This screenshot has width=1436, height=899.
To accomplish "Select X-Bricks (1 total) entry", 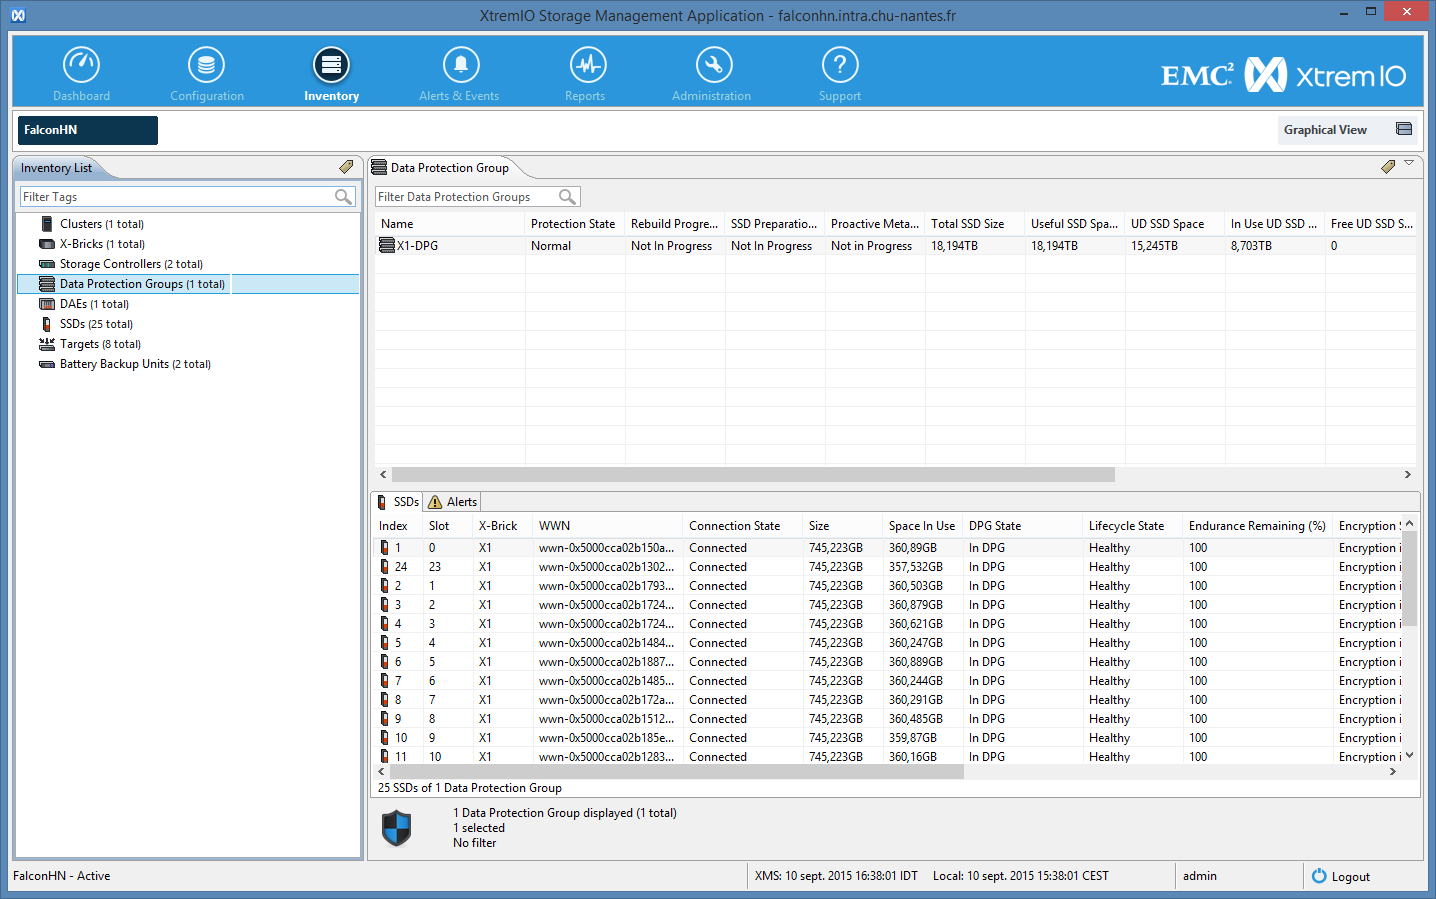I will coord(102,244).
